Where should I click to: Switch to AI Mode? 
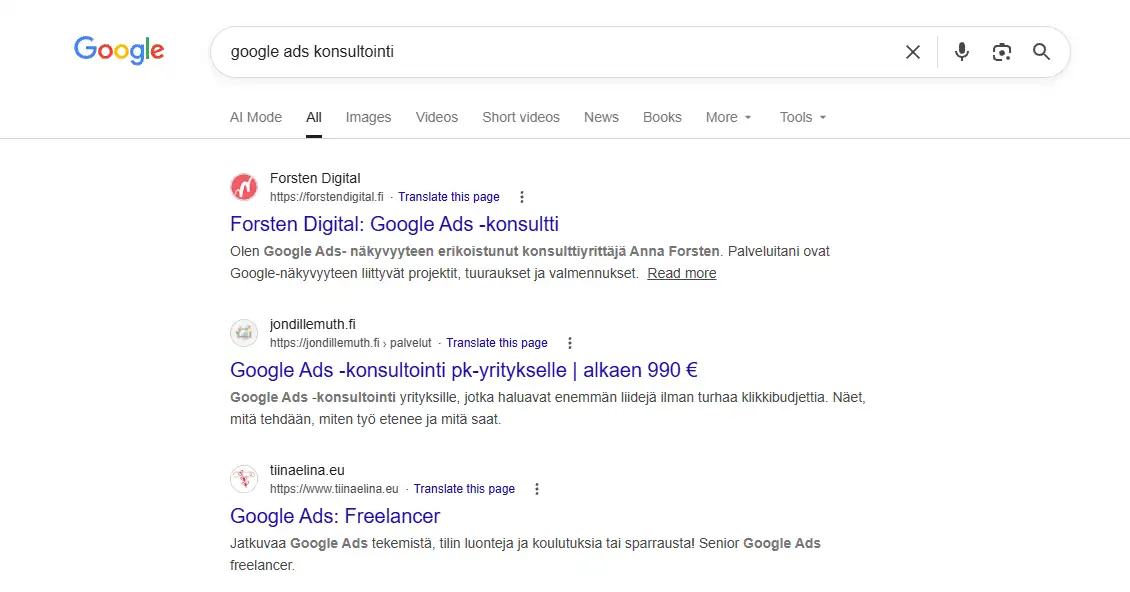click(255, 117)
